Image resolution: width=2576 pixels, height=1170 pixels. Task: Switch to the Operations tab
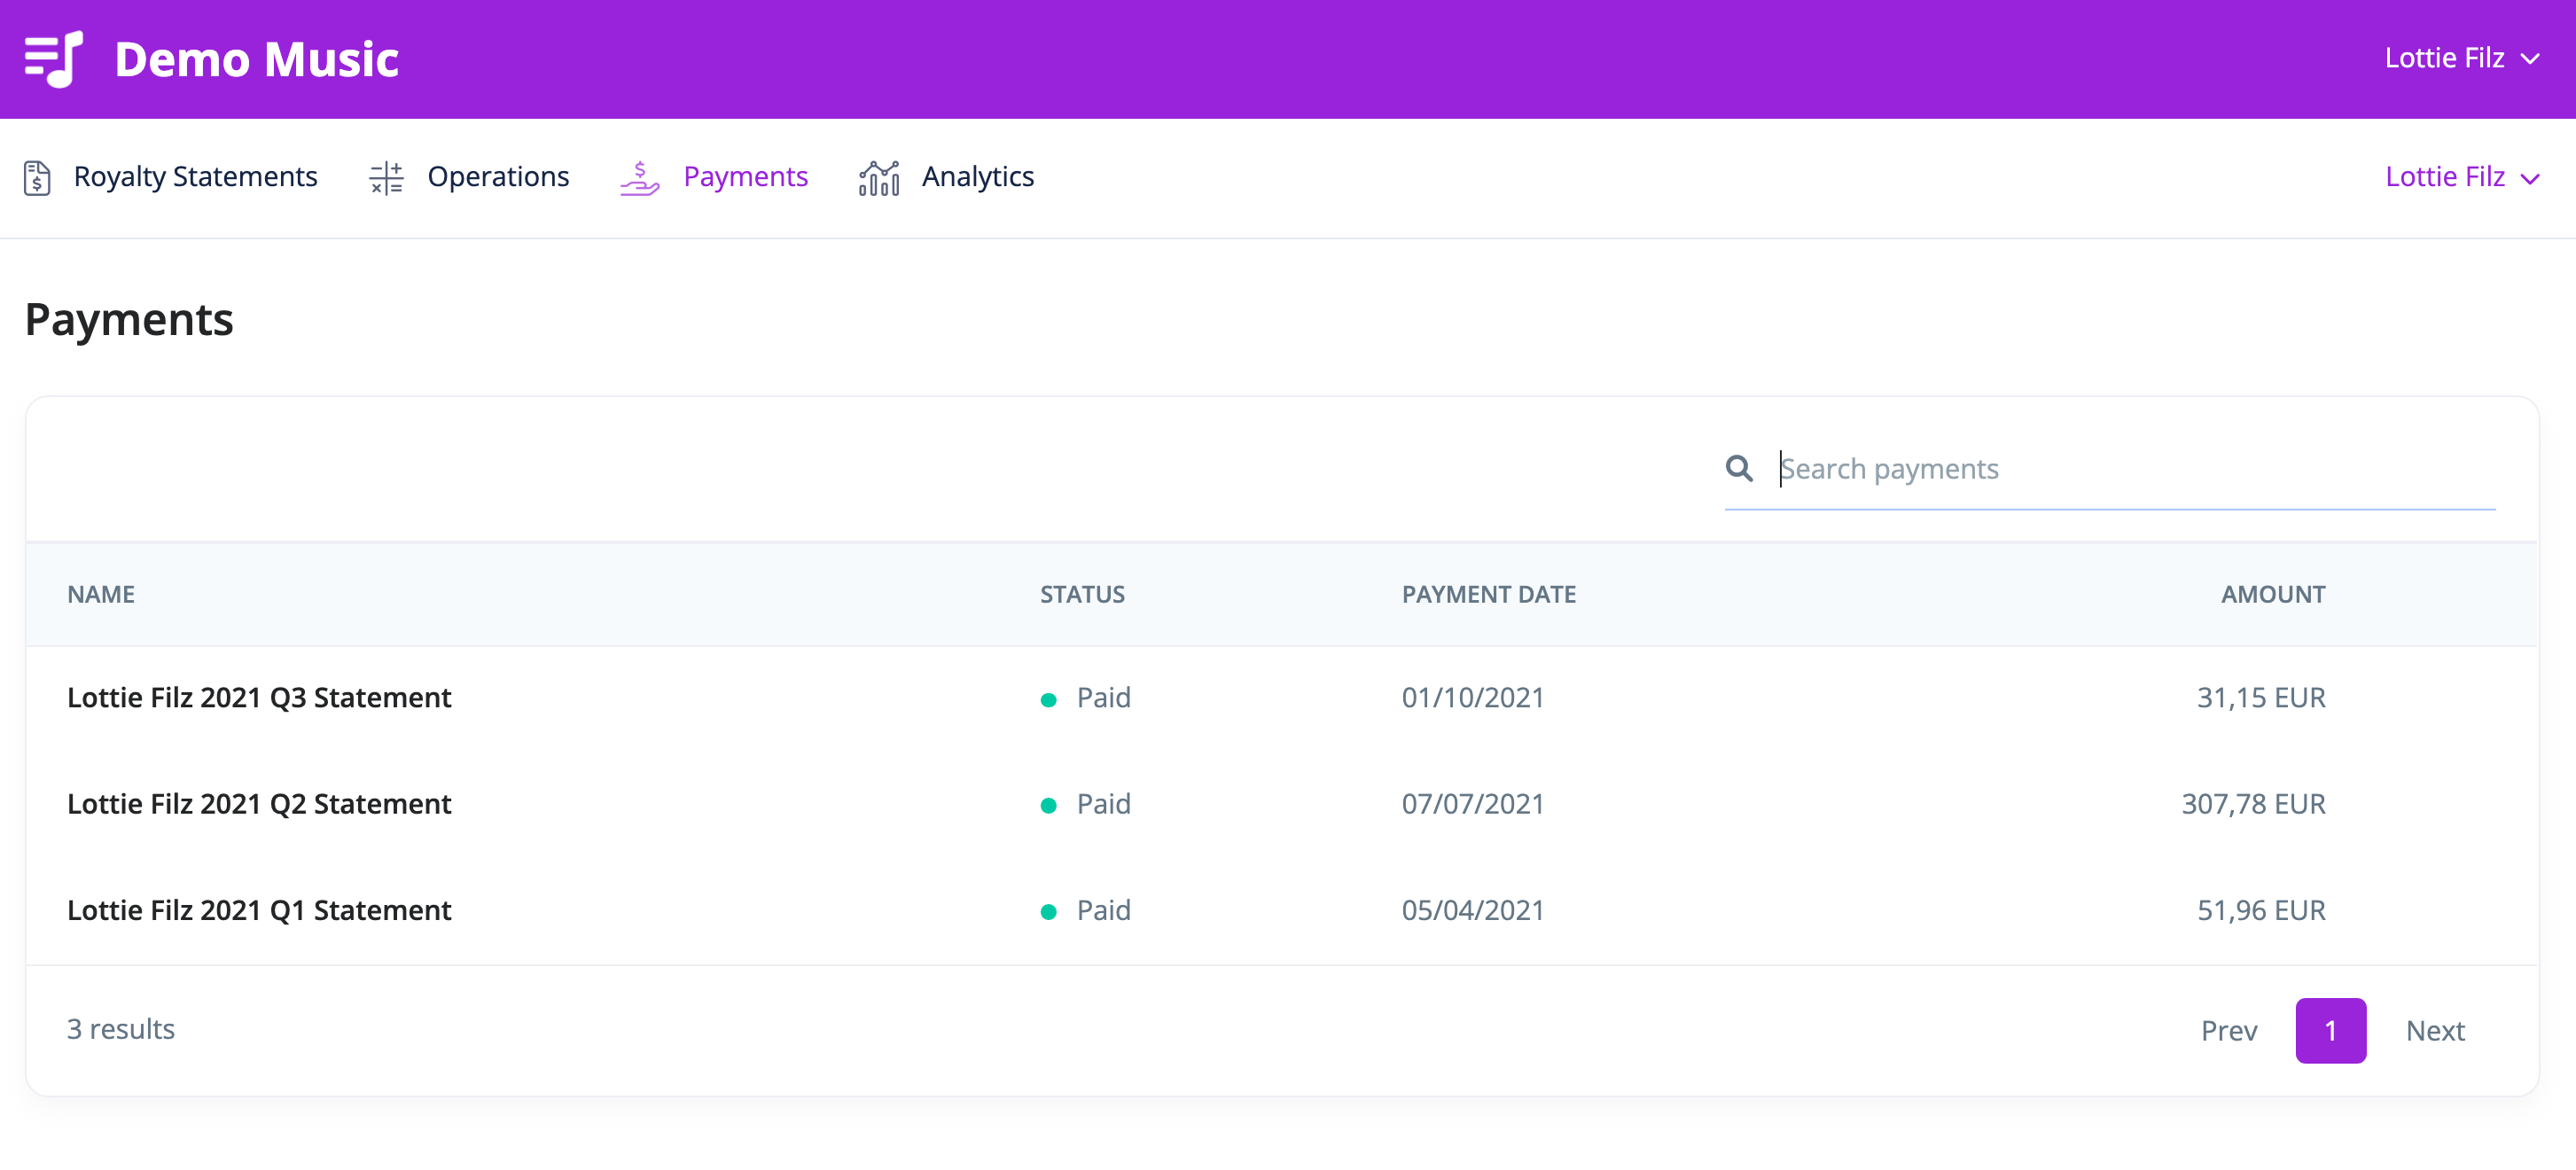468,177
